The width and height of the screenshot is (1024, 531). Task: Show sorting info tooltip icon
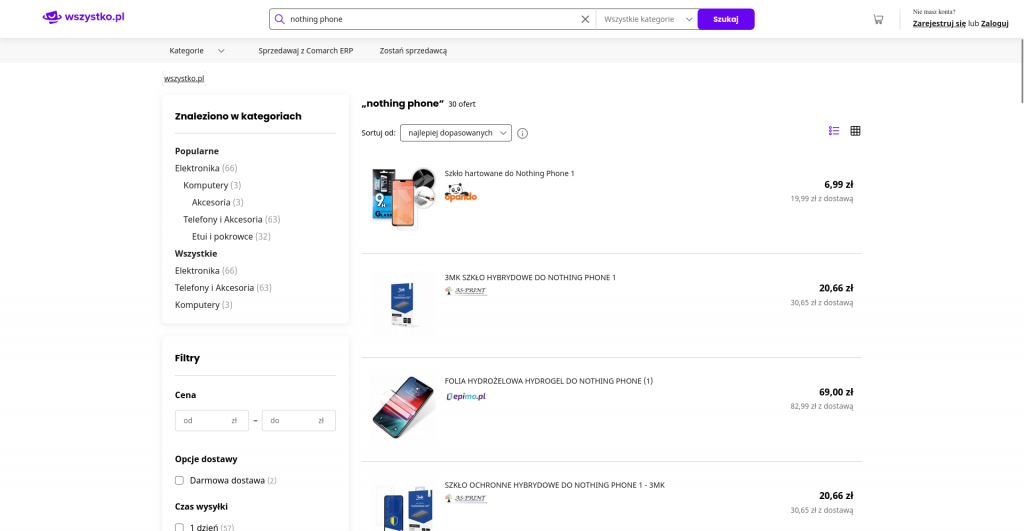click(x=522, y=133)
